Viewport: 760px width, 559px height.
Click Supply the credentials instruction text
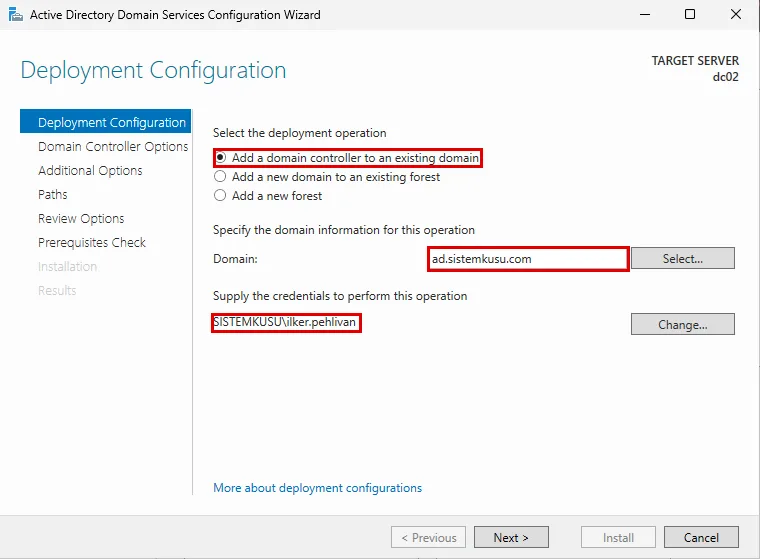point(340,296)
